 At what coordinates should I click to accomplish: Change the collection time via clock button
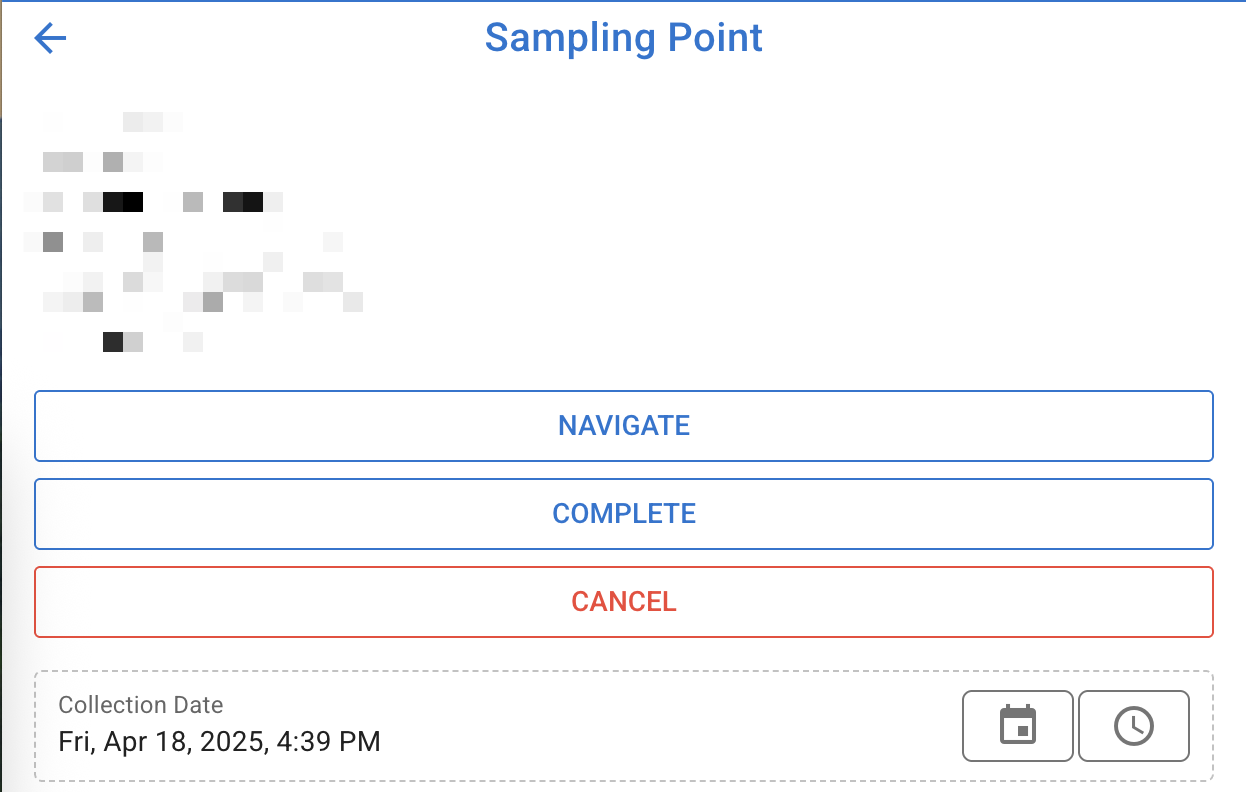(1134, 726)
